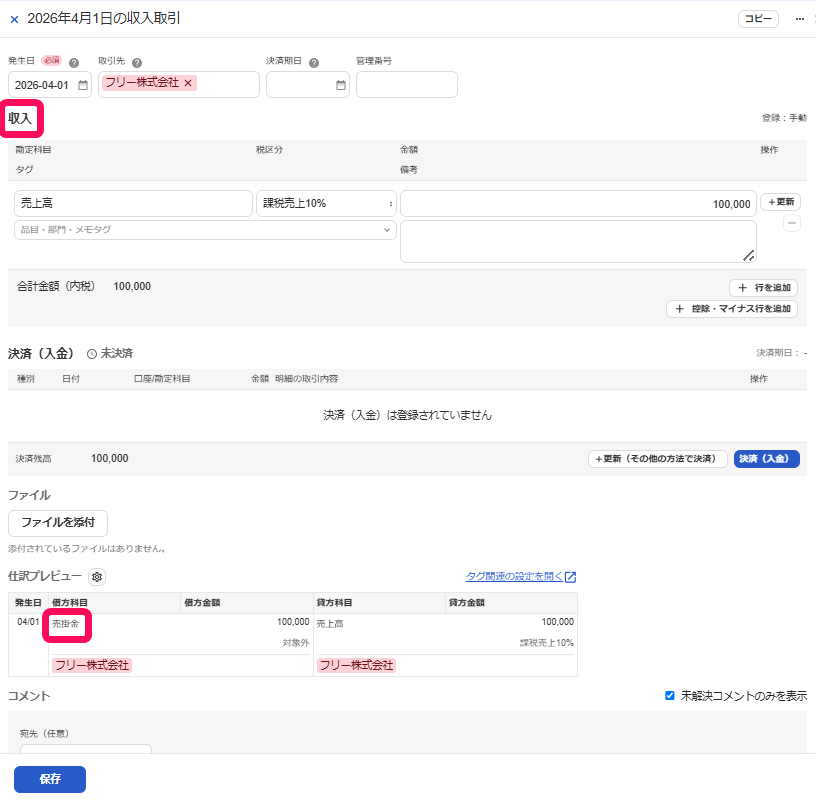
Task: Click 課税売上10% text in journal preview
Action: (546, 643)
